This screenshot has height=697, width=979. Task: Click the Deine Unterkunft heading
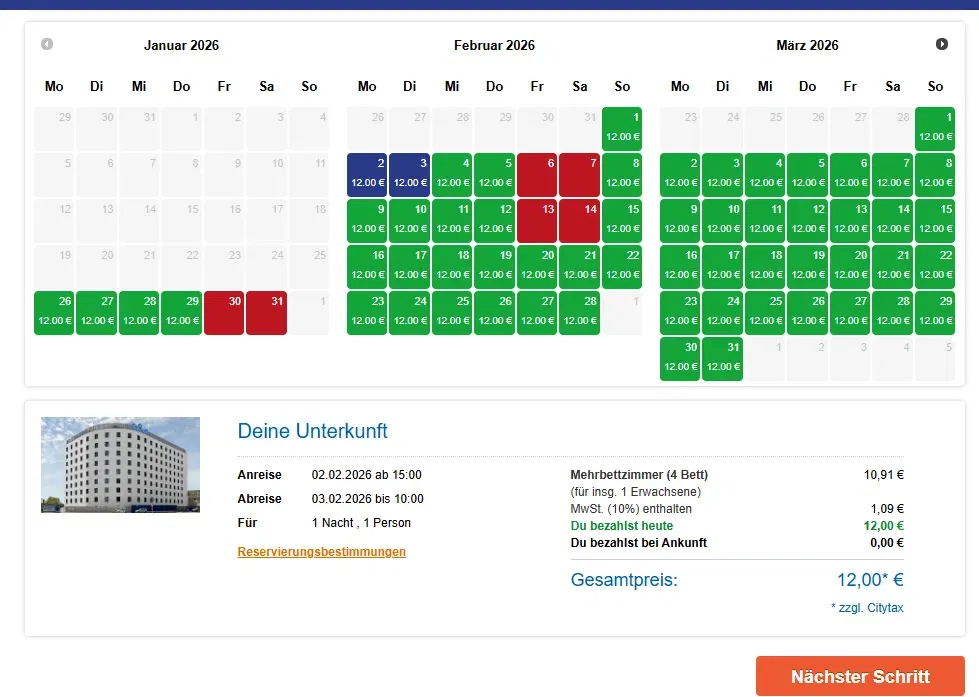click(x=313, y=431)
